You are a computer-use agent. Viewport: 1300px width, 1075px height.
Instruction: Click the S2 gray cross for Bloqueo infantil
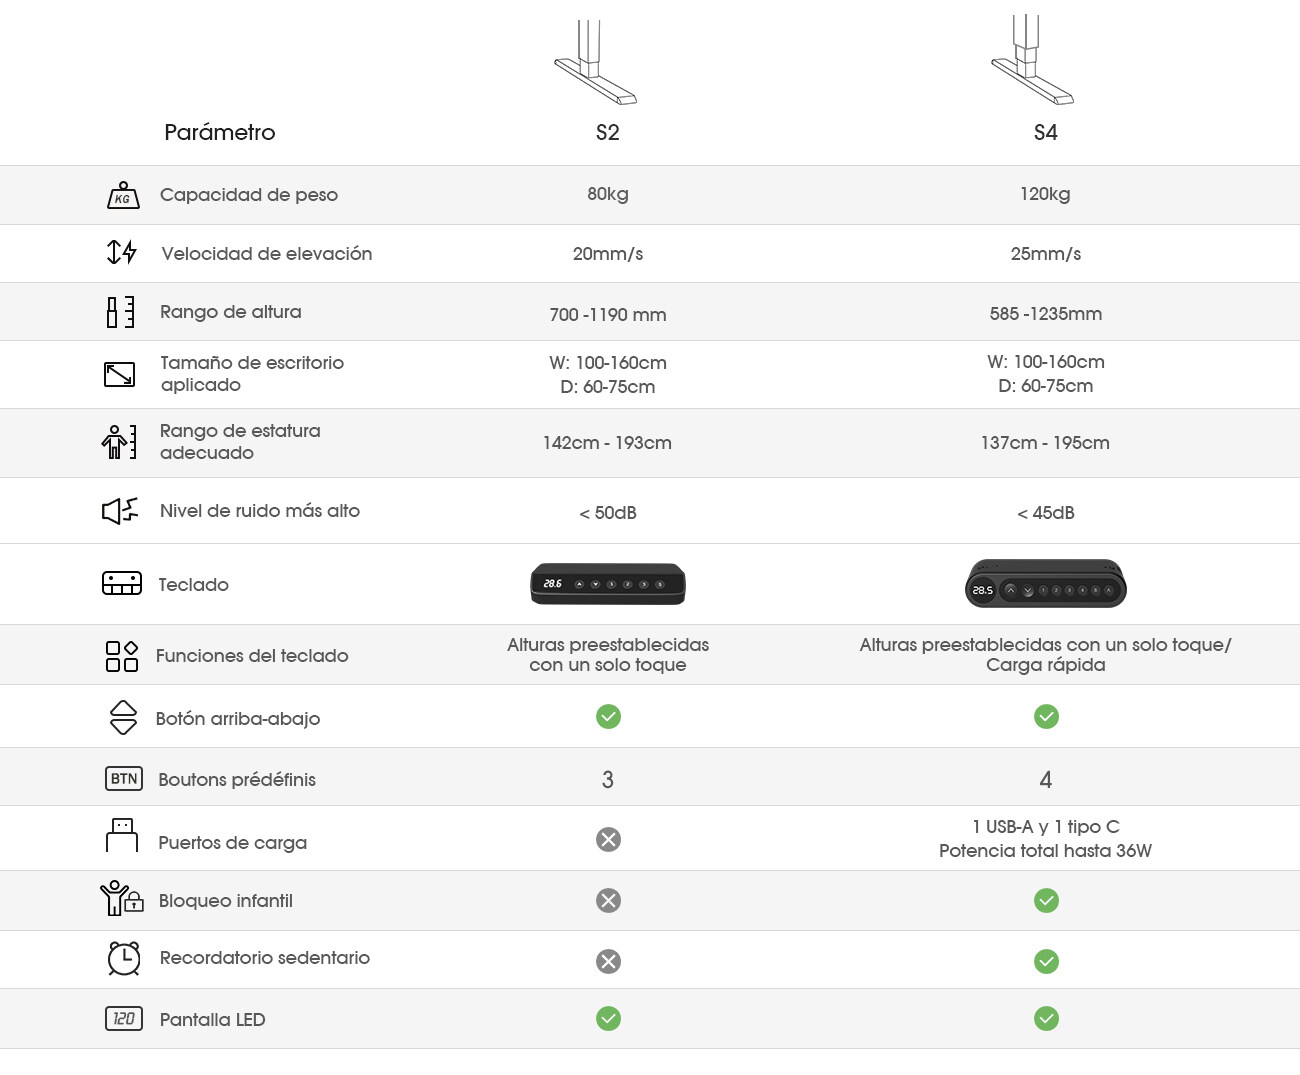tap(608, 900)
